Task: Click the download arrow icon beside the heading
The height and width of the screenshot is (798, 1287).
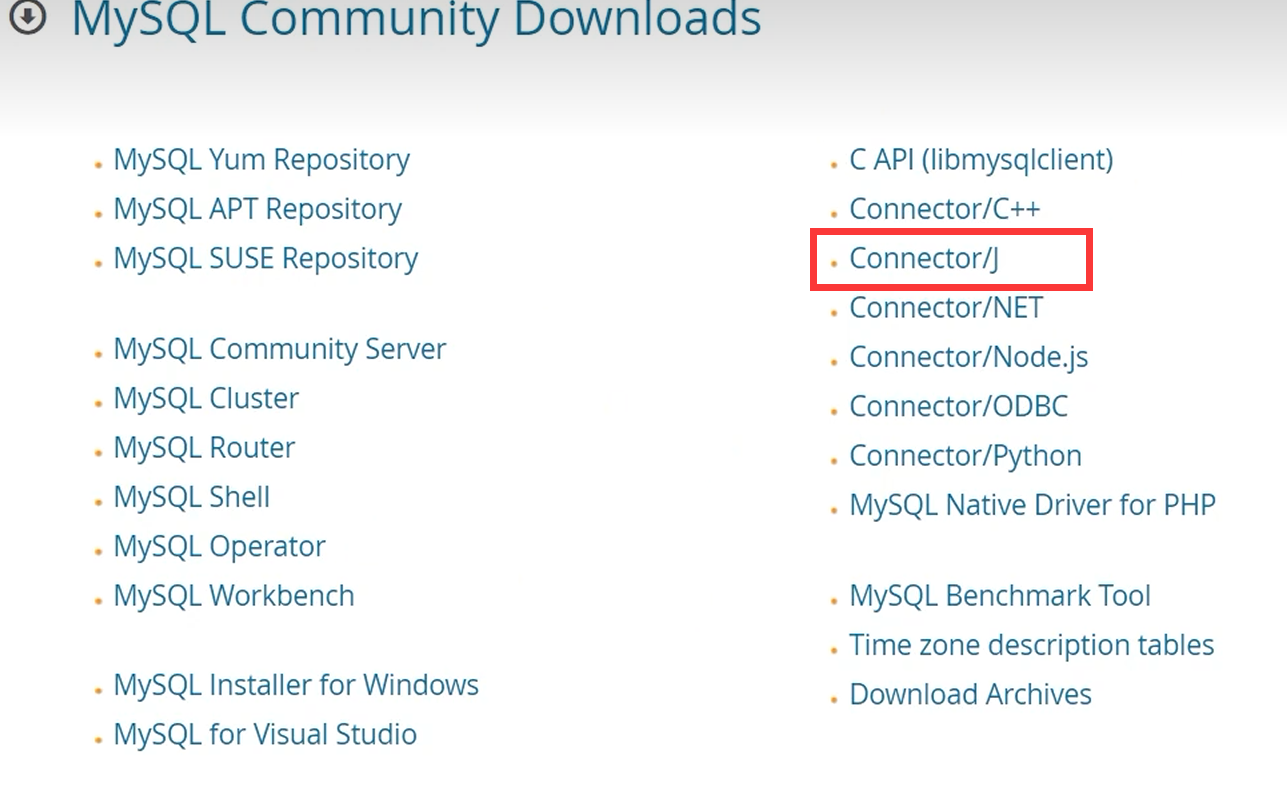Action: pyautogui.click(x=27, y=17)
